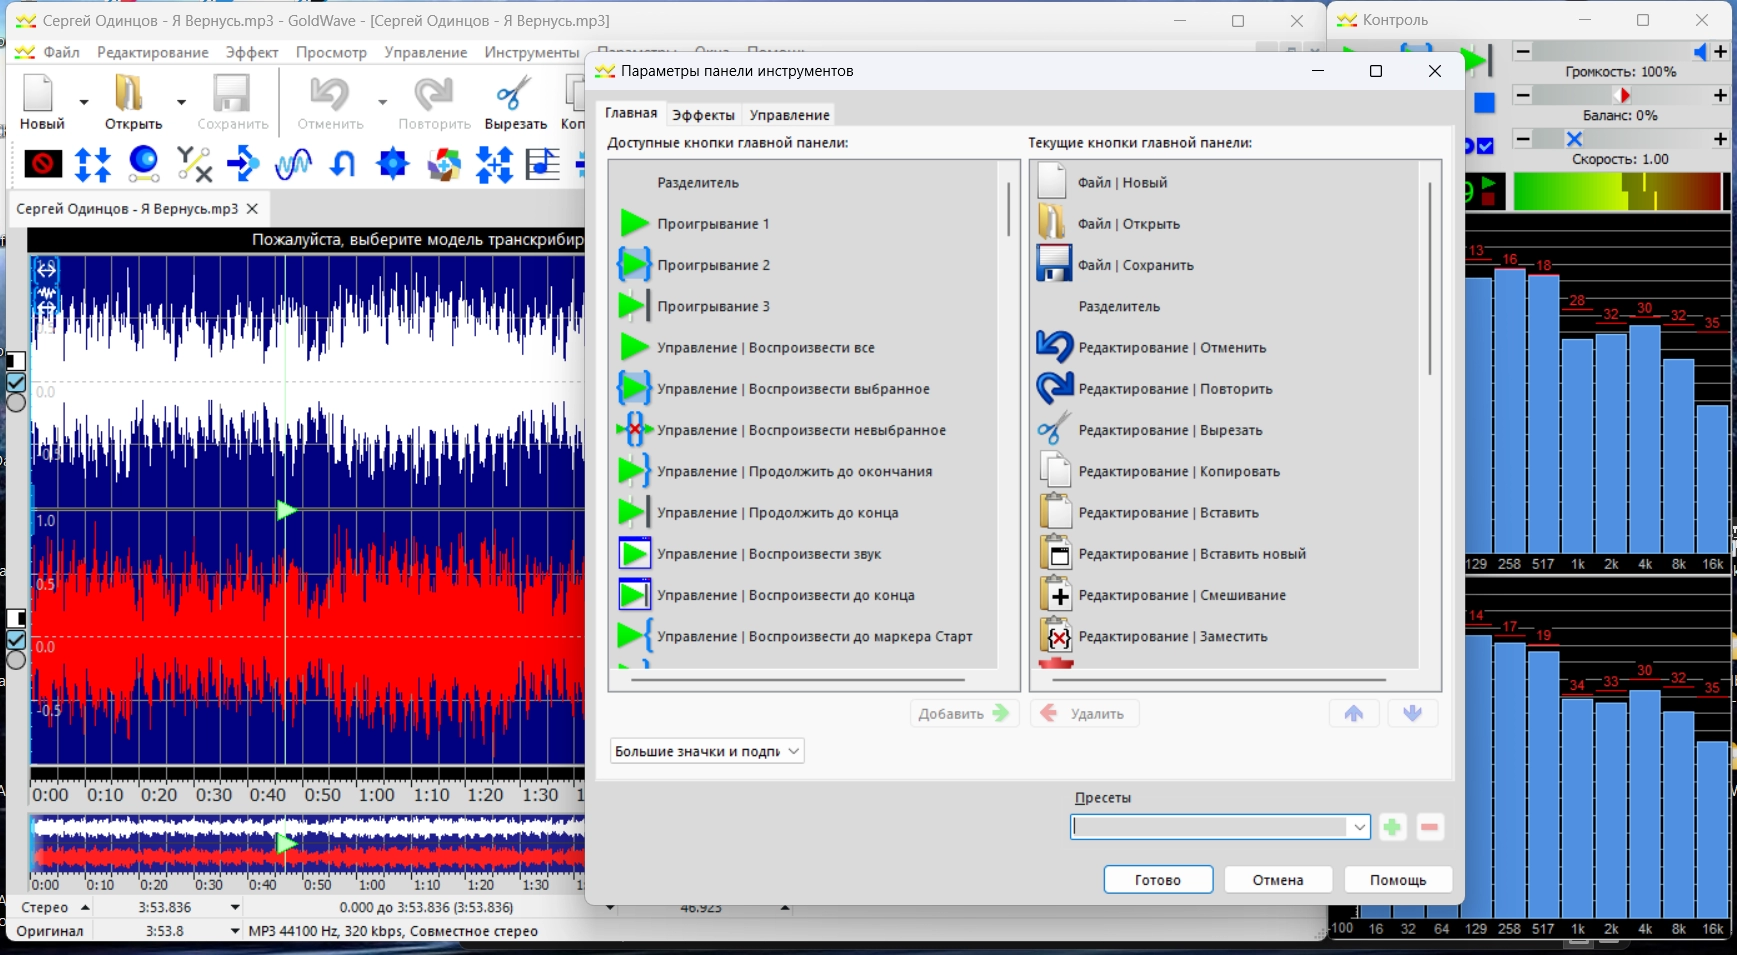Click the 'Отмена' button

click(x=1277, y=880)
